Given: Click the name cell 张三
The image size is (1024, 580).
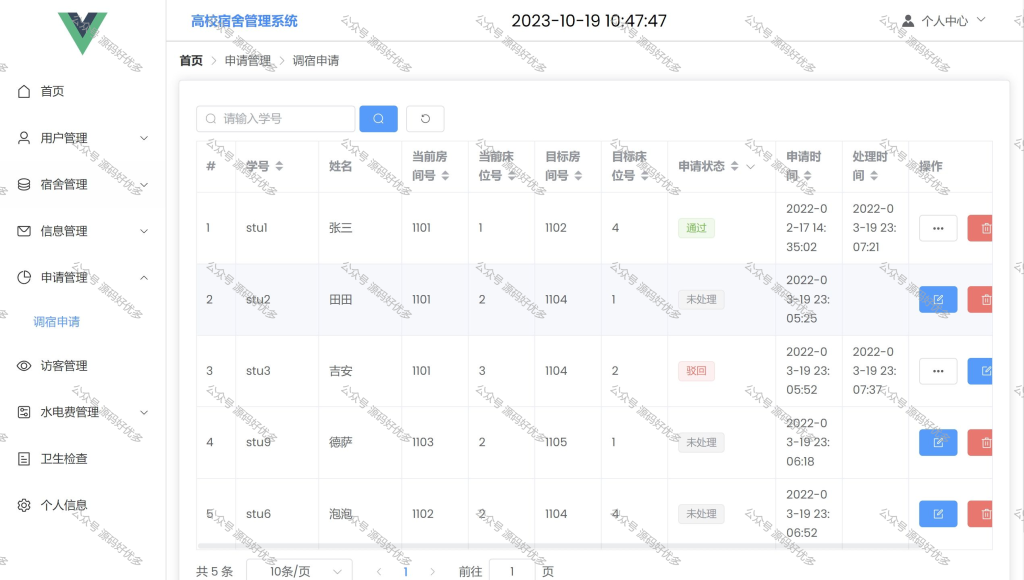Looking at the screenshot, I should click(340, 228).
